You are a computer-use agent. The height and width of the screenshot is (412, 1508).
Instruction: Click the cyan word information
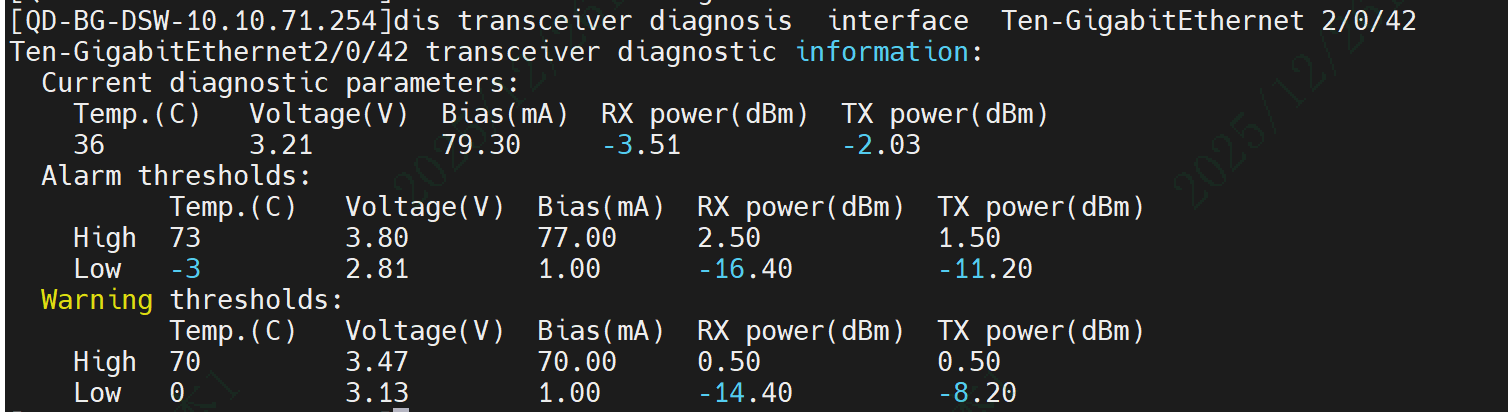(x=882, y=51)
